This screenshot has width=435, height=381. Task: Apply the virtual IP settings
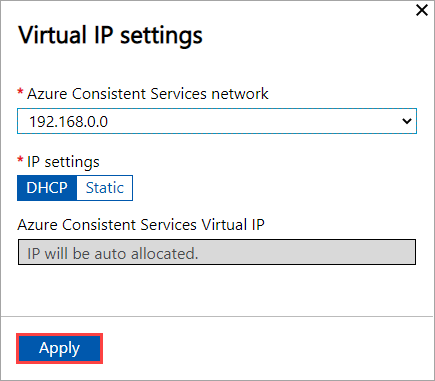click(59, 348)
